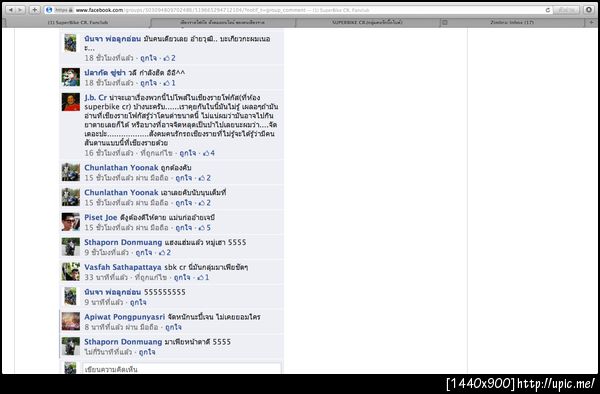
Task: Open J.b. Cr's profile picture
Action: point(71,102)
